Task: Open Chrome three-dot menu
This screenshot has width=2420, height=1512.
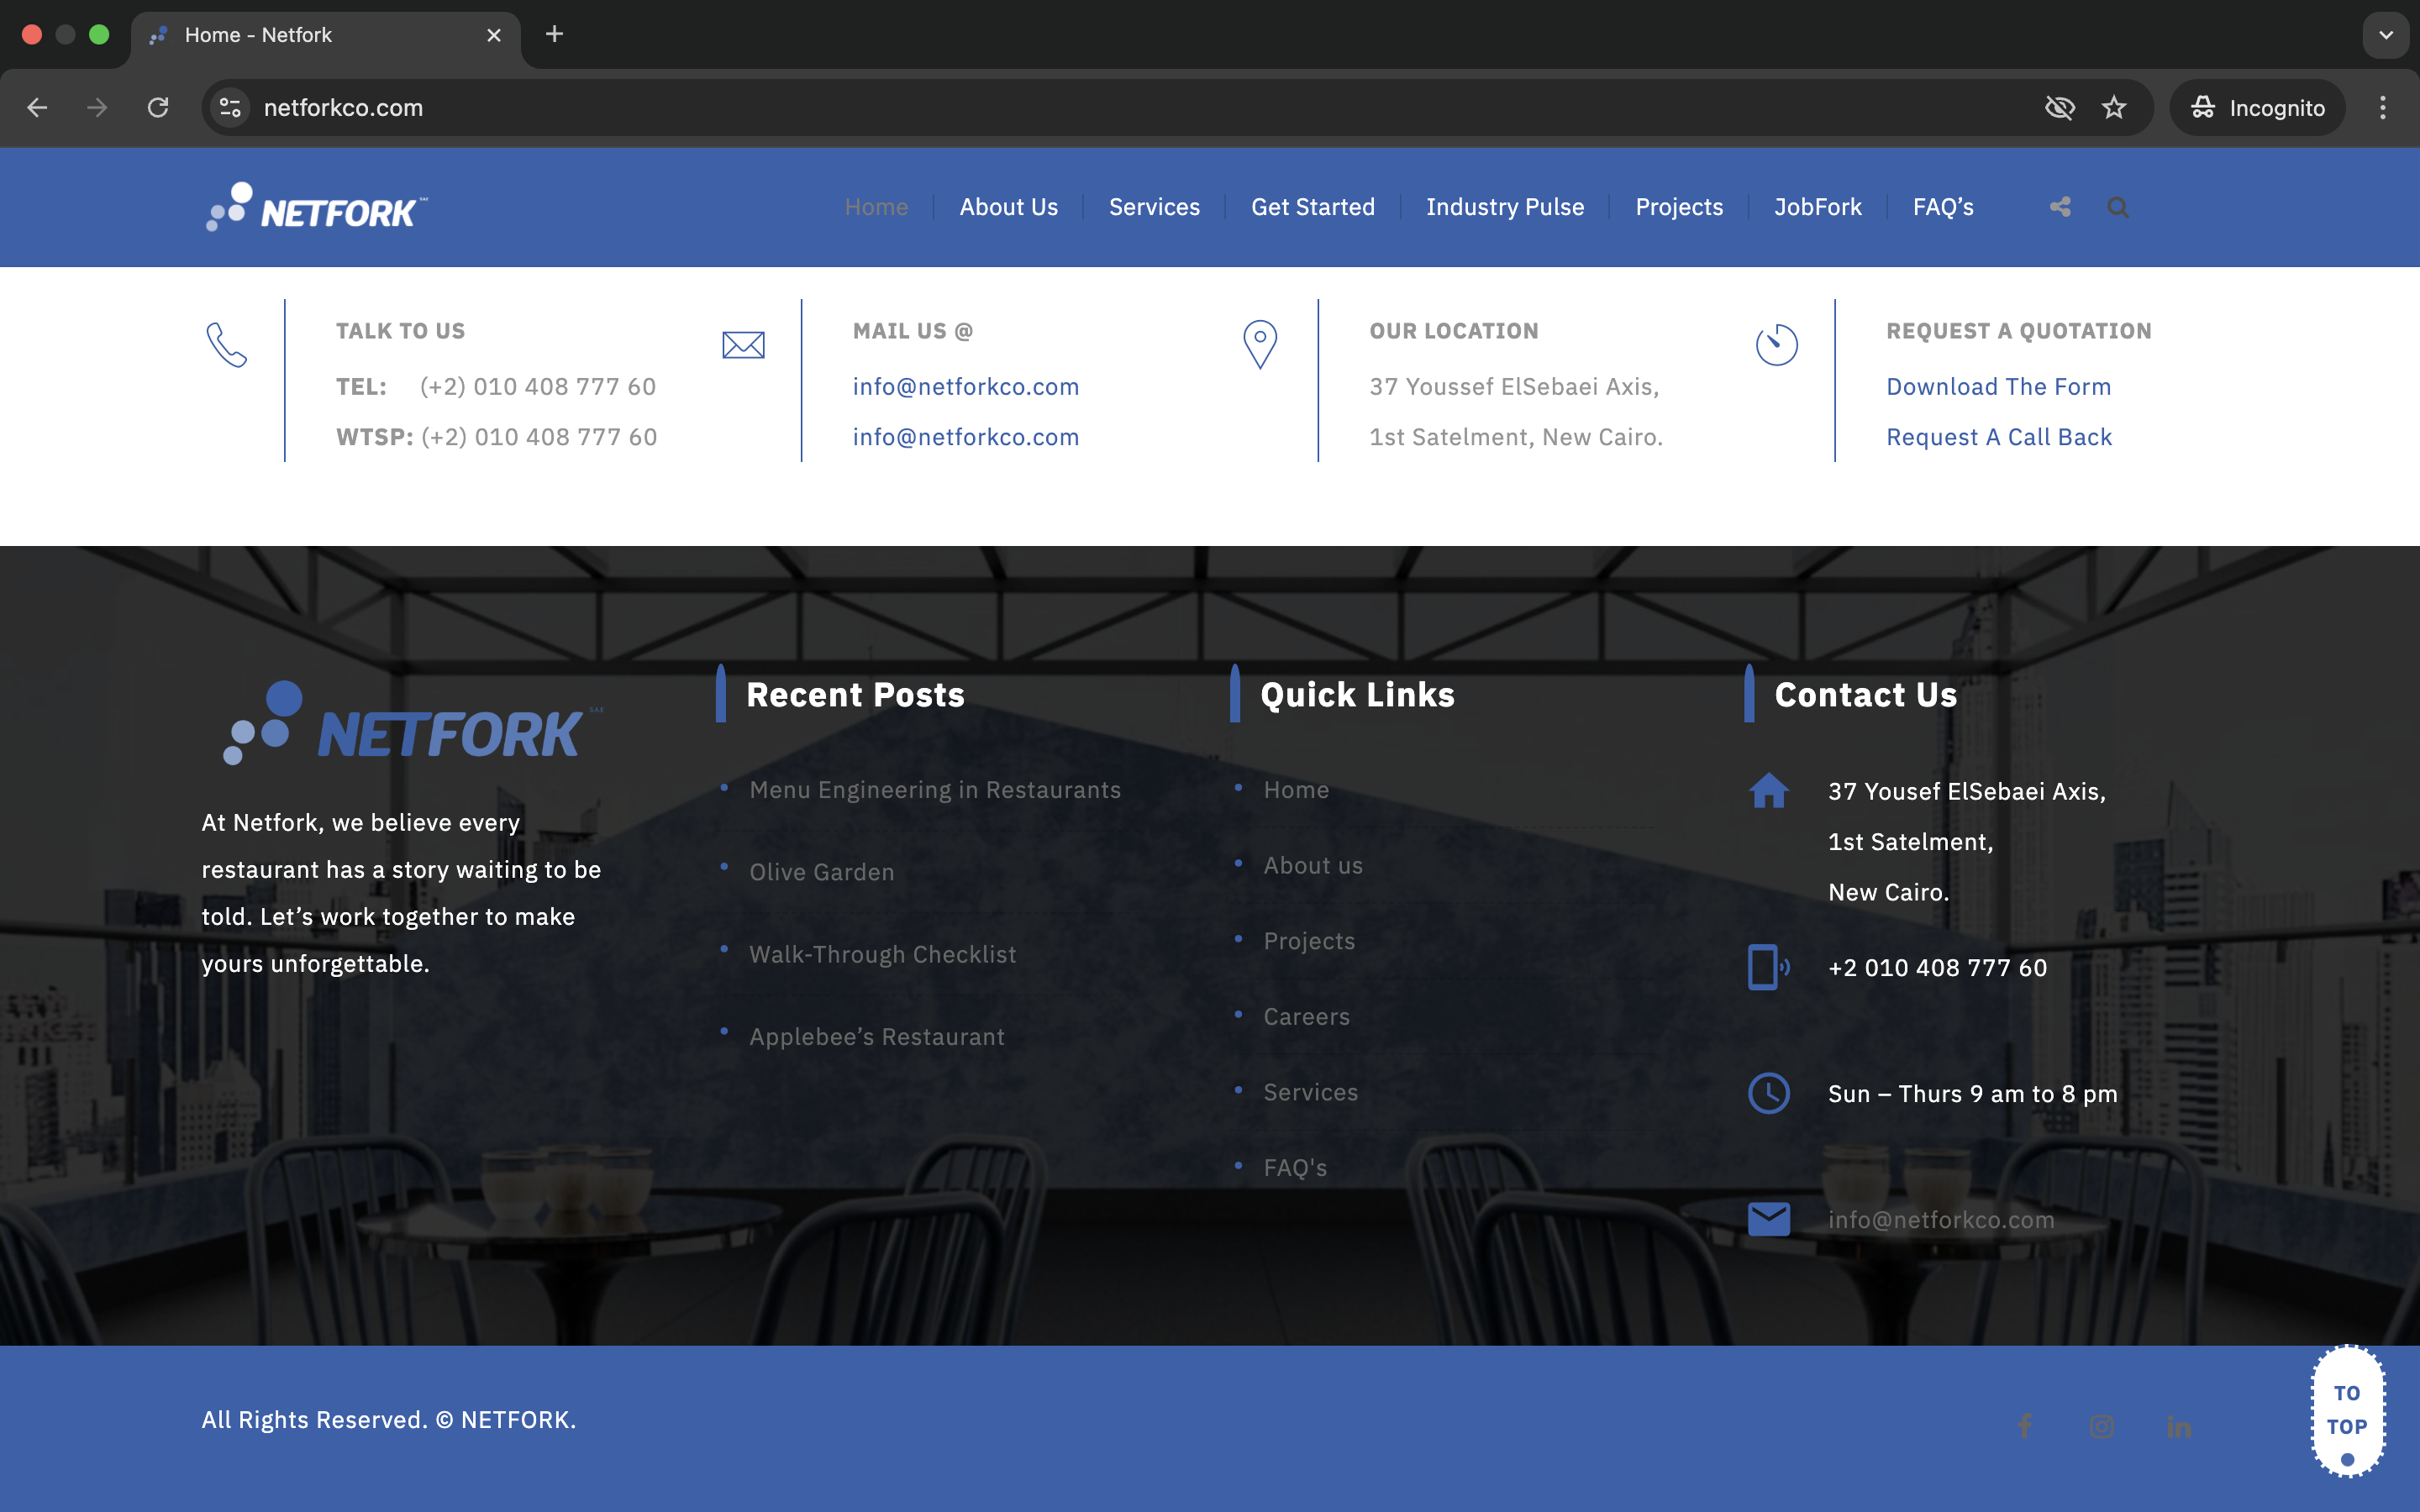Action: click(x=2383, y=108)
